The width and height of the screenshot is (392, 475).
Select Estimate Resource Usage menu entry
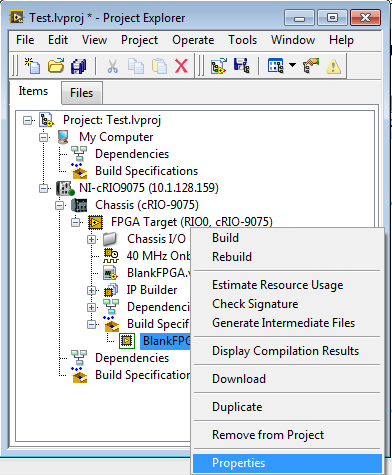[278, 285]
